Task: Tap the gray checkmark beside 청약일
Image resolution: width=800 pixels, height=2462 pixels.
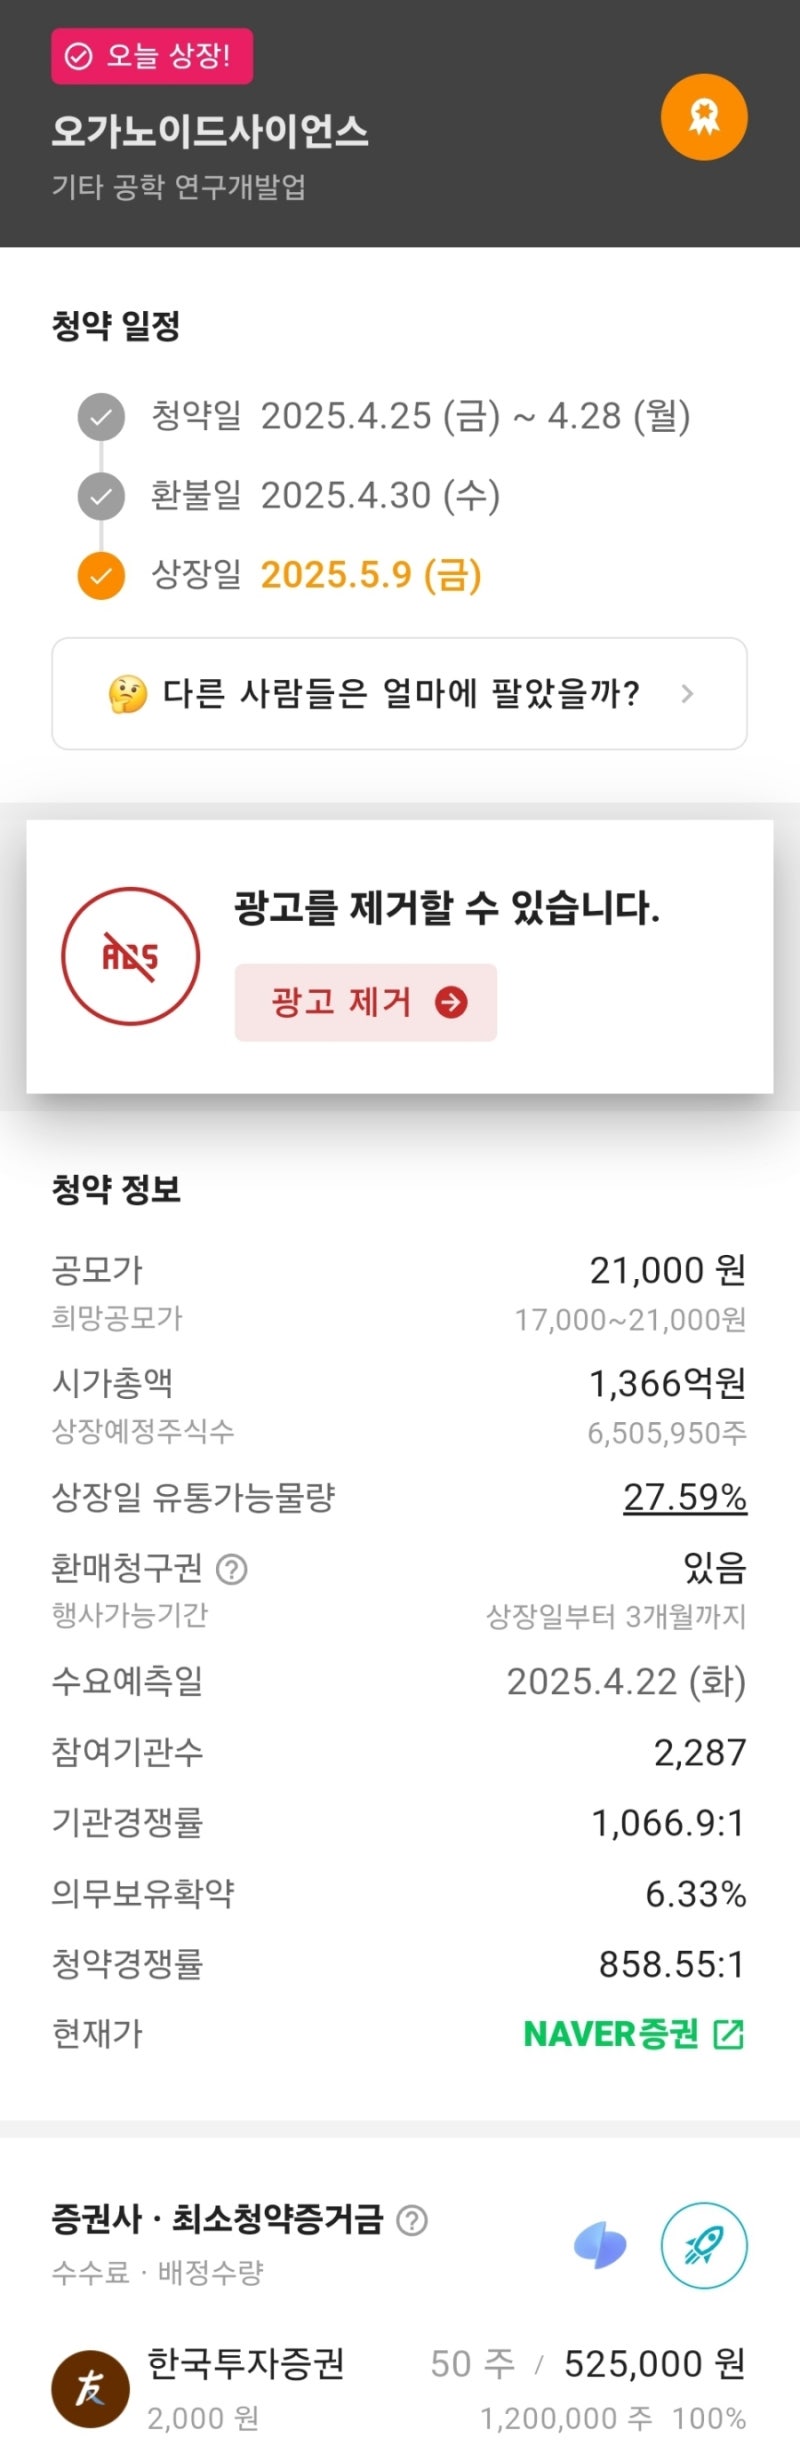Action: point(101,417)
